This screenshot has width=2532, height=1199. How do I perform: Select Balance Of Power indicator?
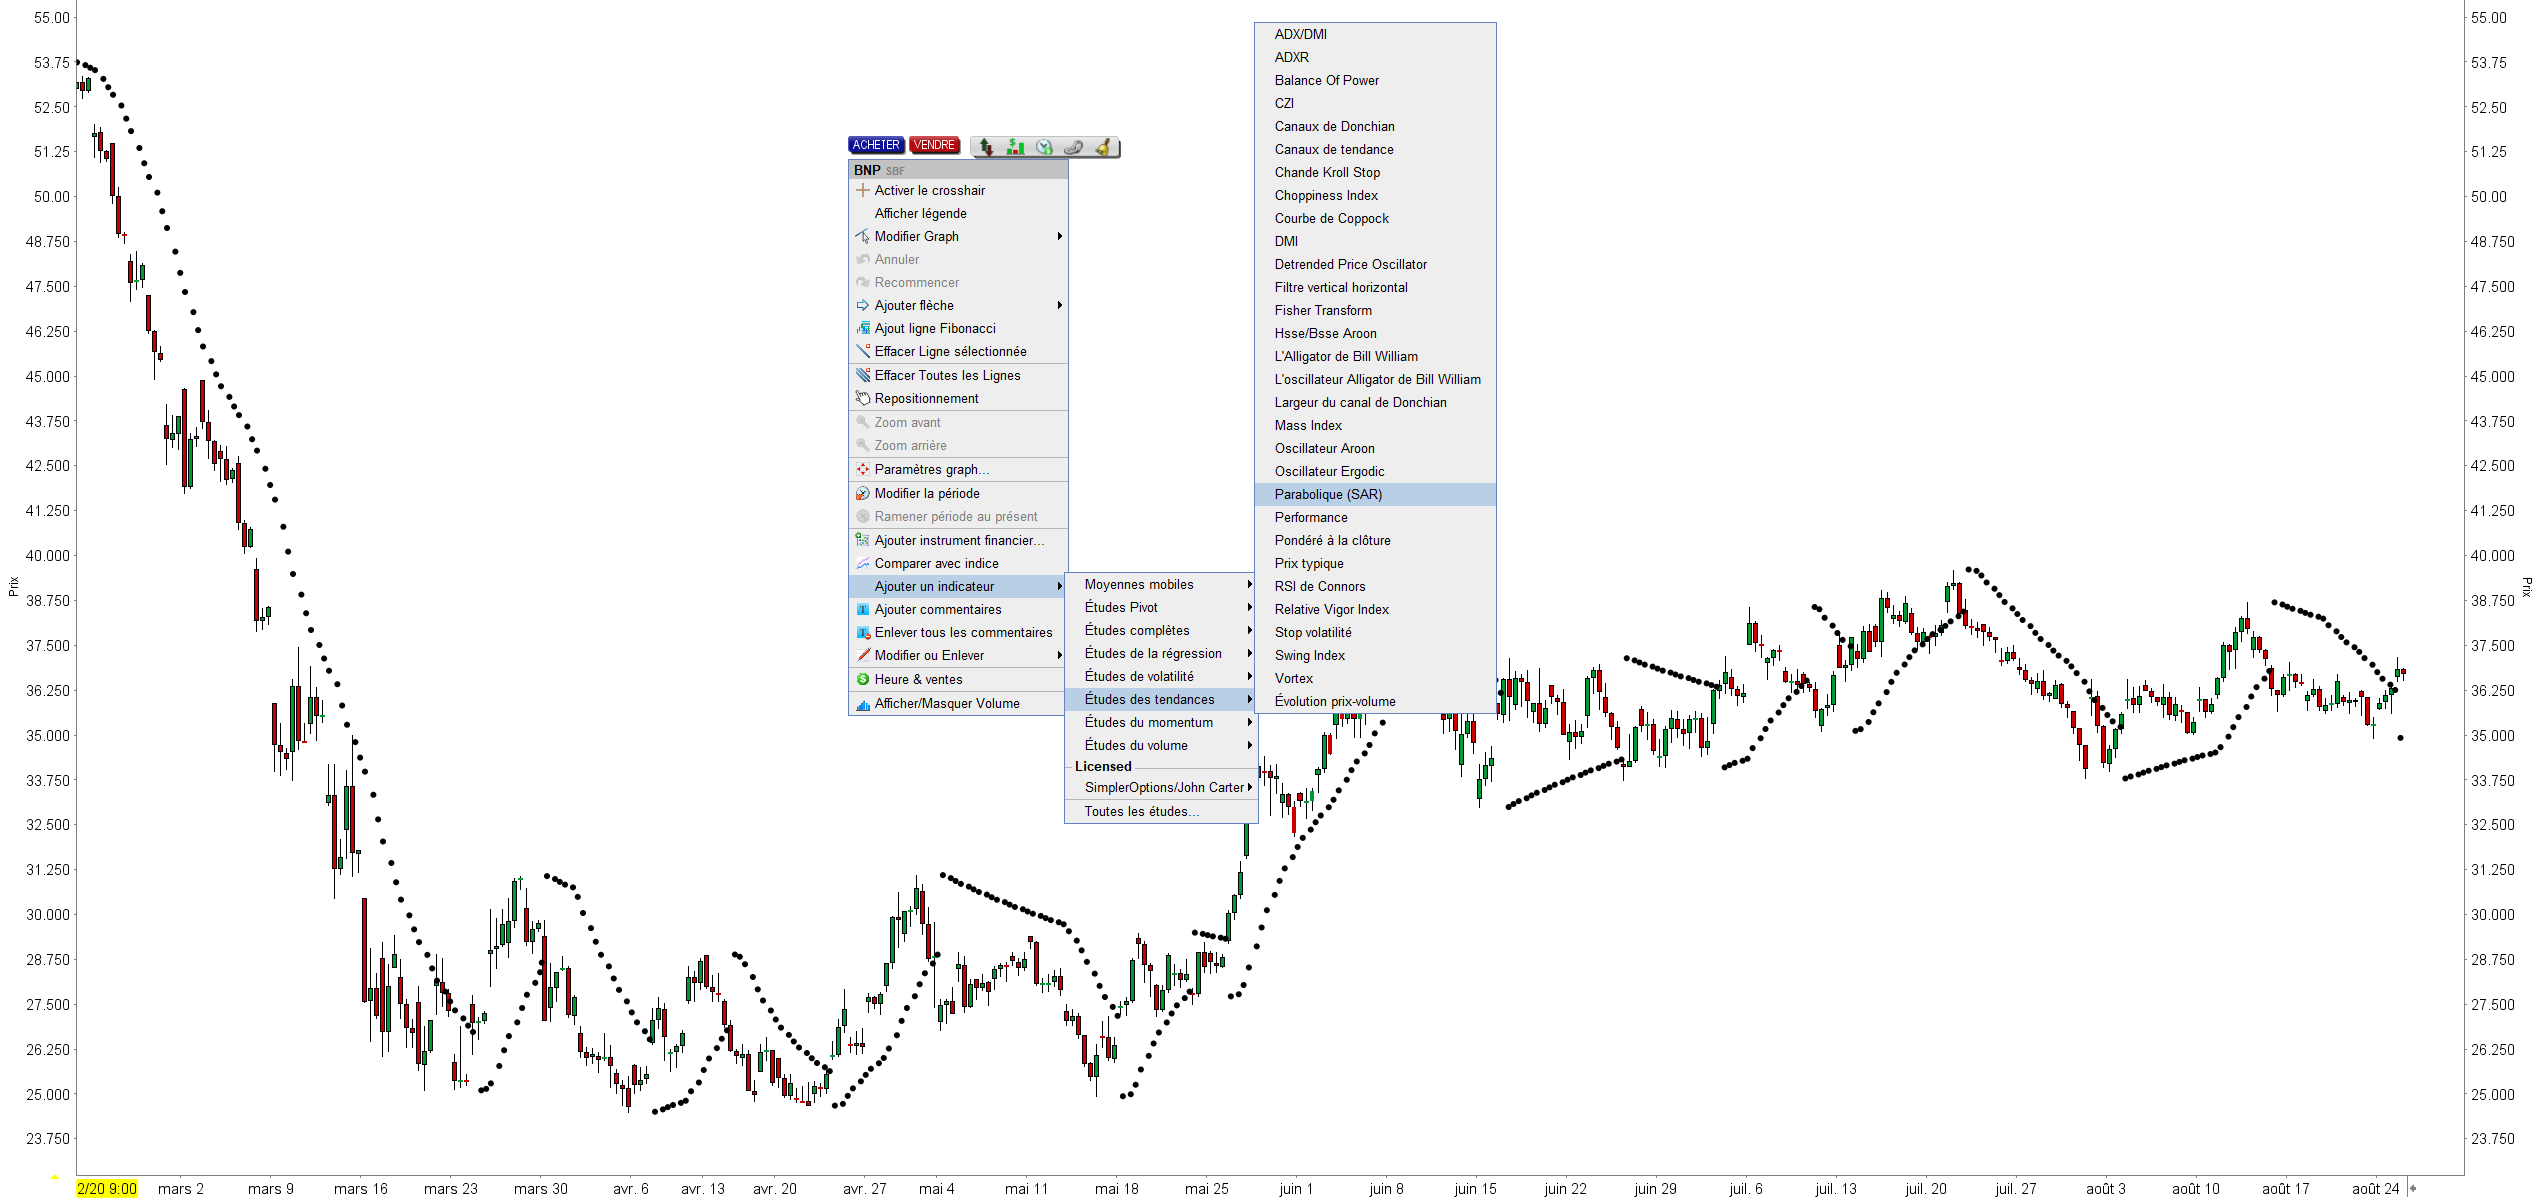(1375, 80)
